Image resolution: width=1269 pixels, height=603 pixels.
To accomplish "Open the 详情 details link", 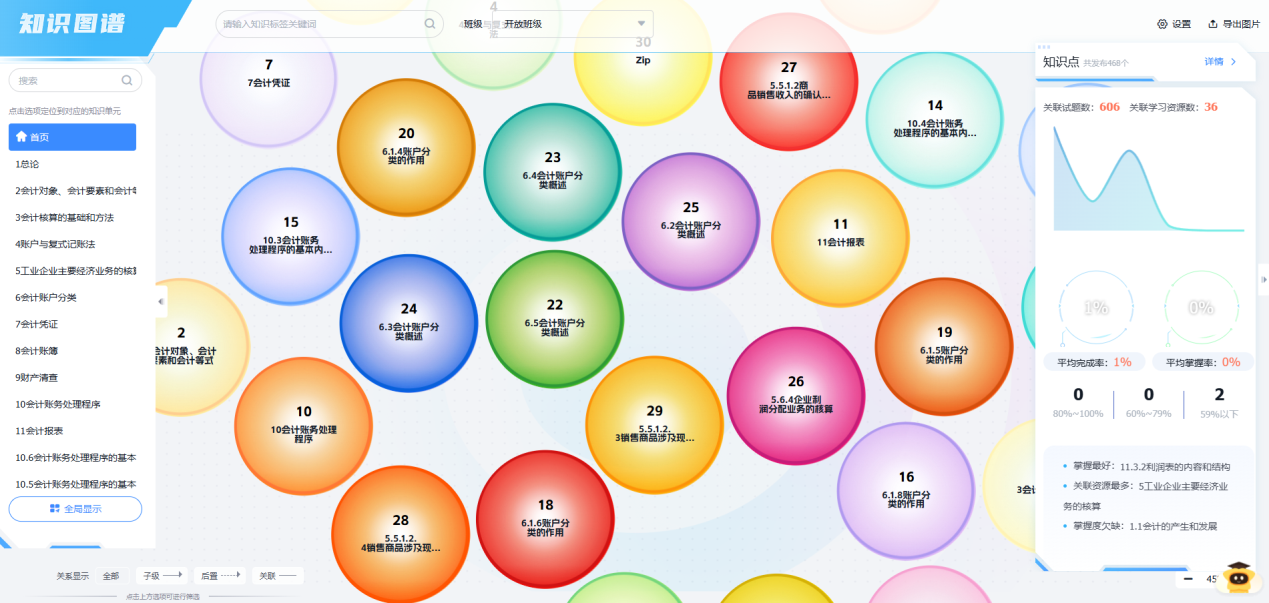I will coord(1220,62).
